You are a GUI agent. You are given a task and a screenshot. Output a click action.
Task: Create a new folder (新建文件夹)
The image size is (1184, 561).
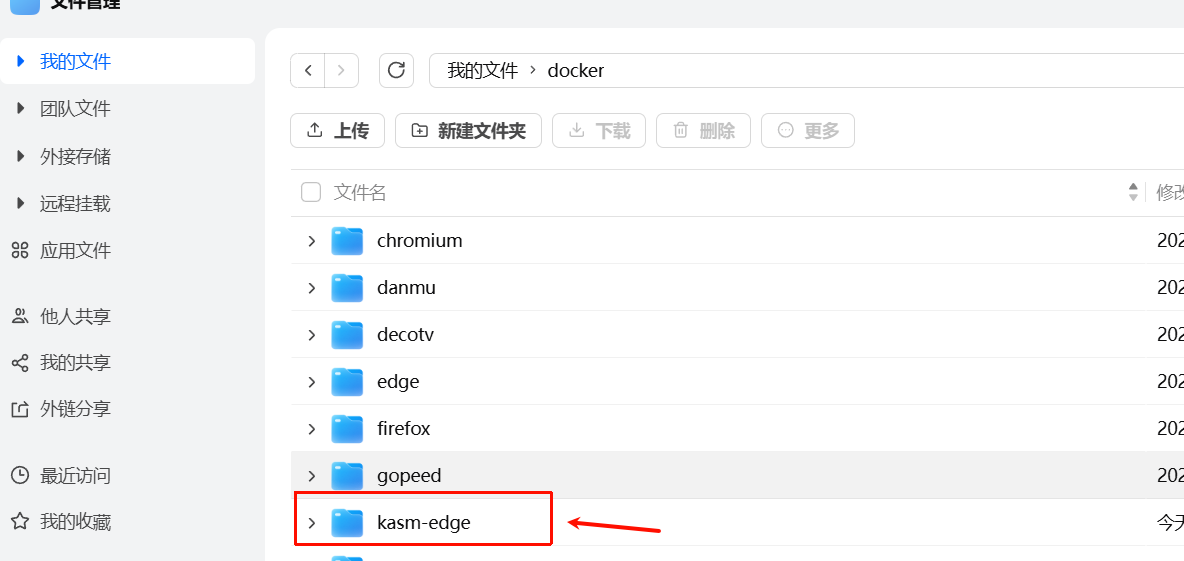click(468, 131)
